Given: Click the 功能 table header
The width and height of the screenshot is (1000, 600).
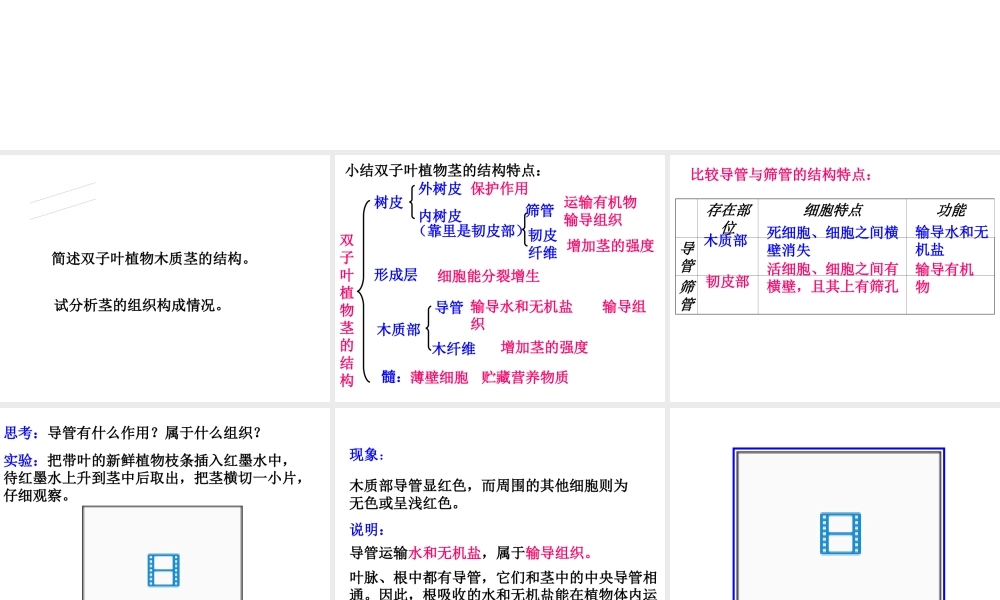Looking at the screenshot, I should pyautogui.click(x=951, y=210).
